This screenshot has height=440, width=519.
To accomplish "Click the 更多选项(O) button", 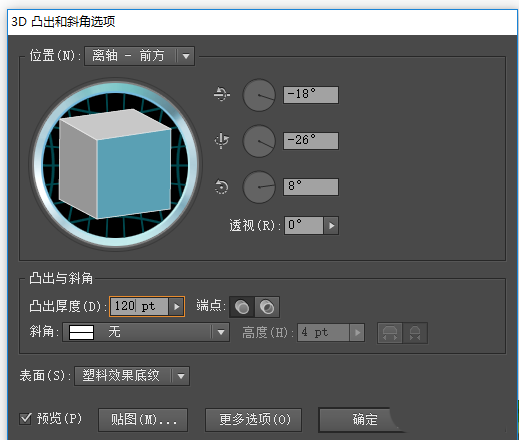I will coord(254,420).
